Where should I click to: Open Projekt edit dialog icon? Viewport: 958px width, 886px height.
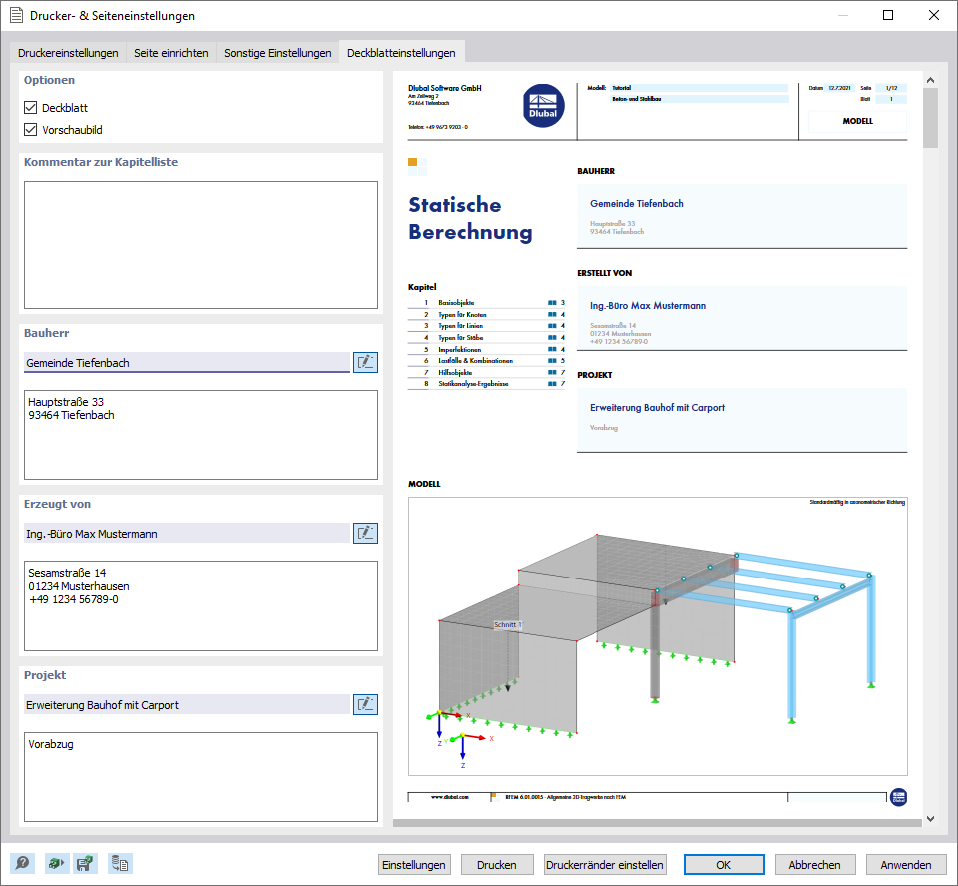(365, 705)
